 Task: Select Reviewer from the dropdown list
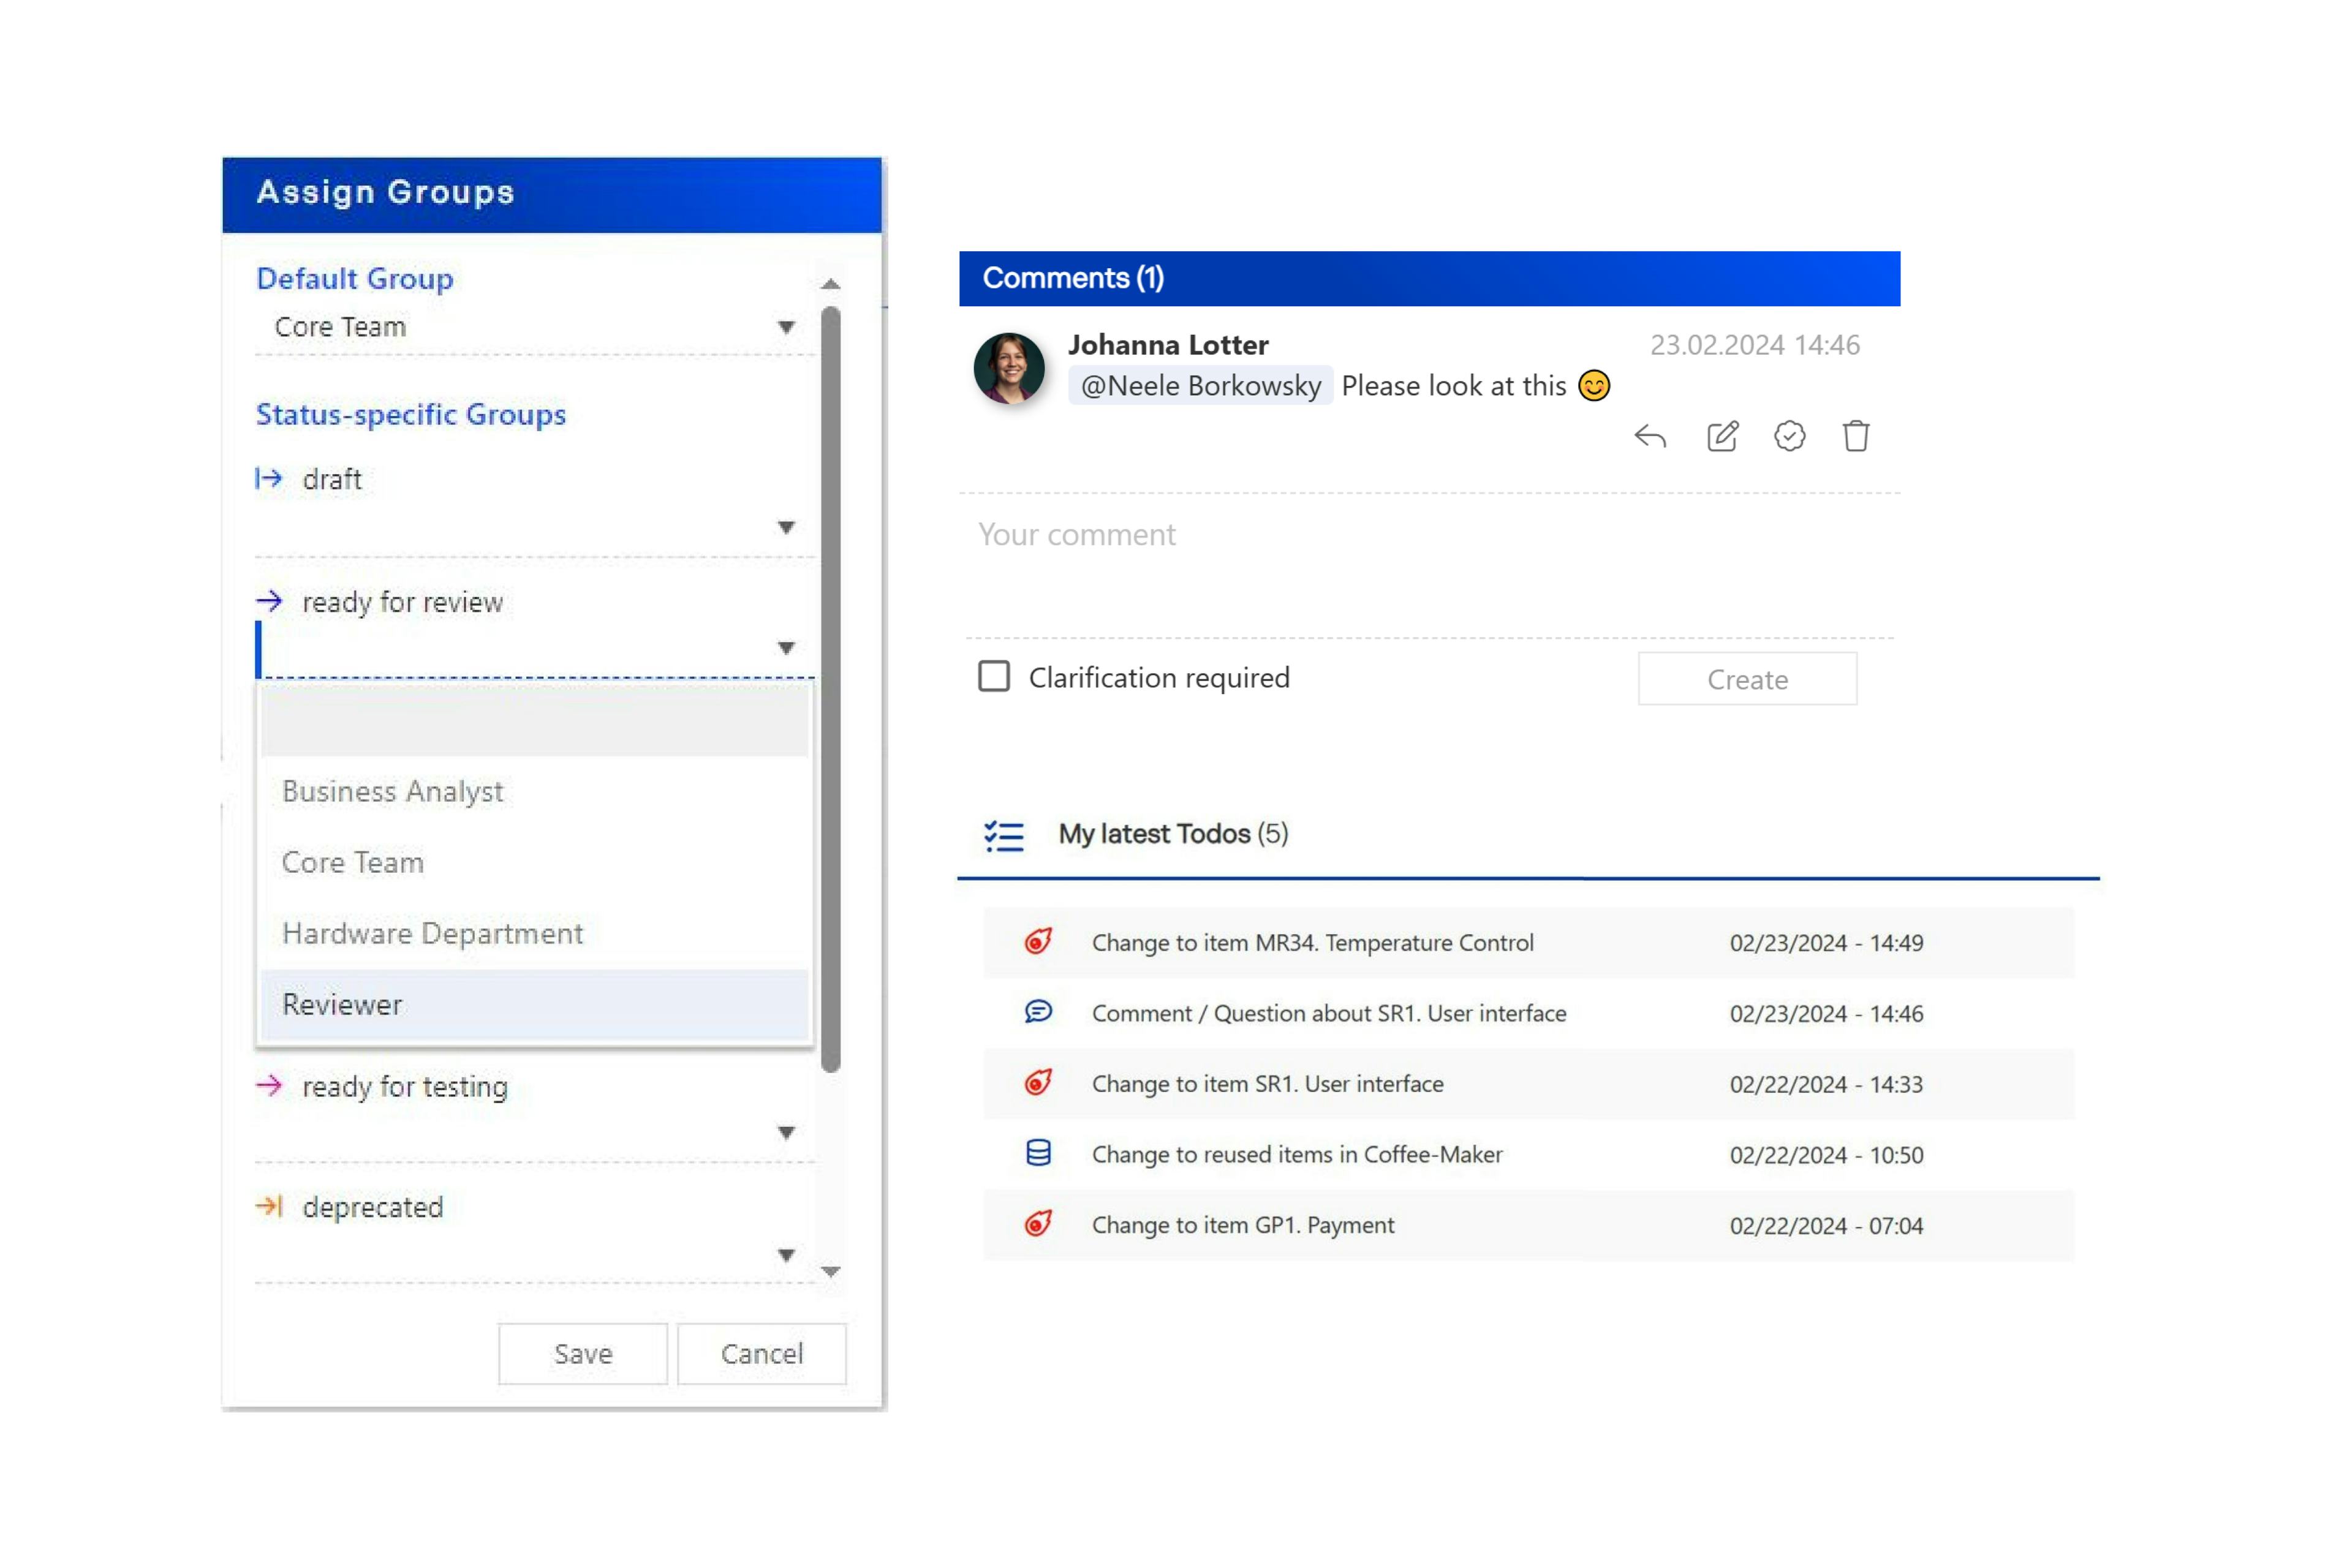tap(342, 1004)
